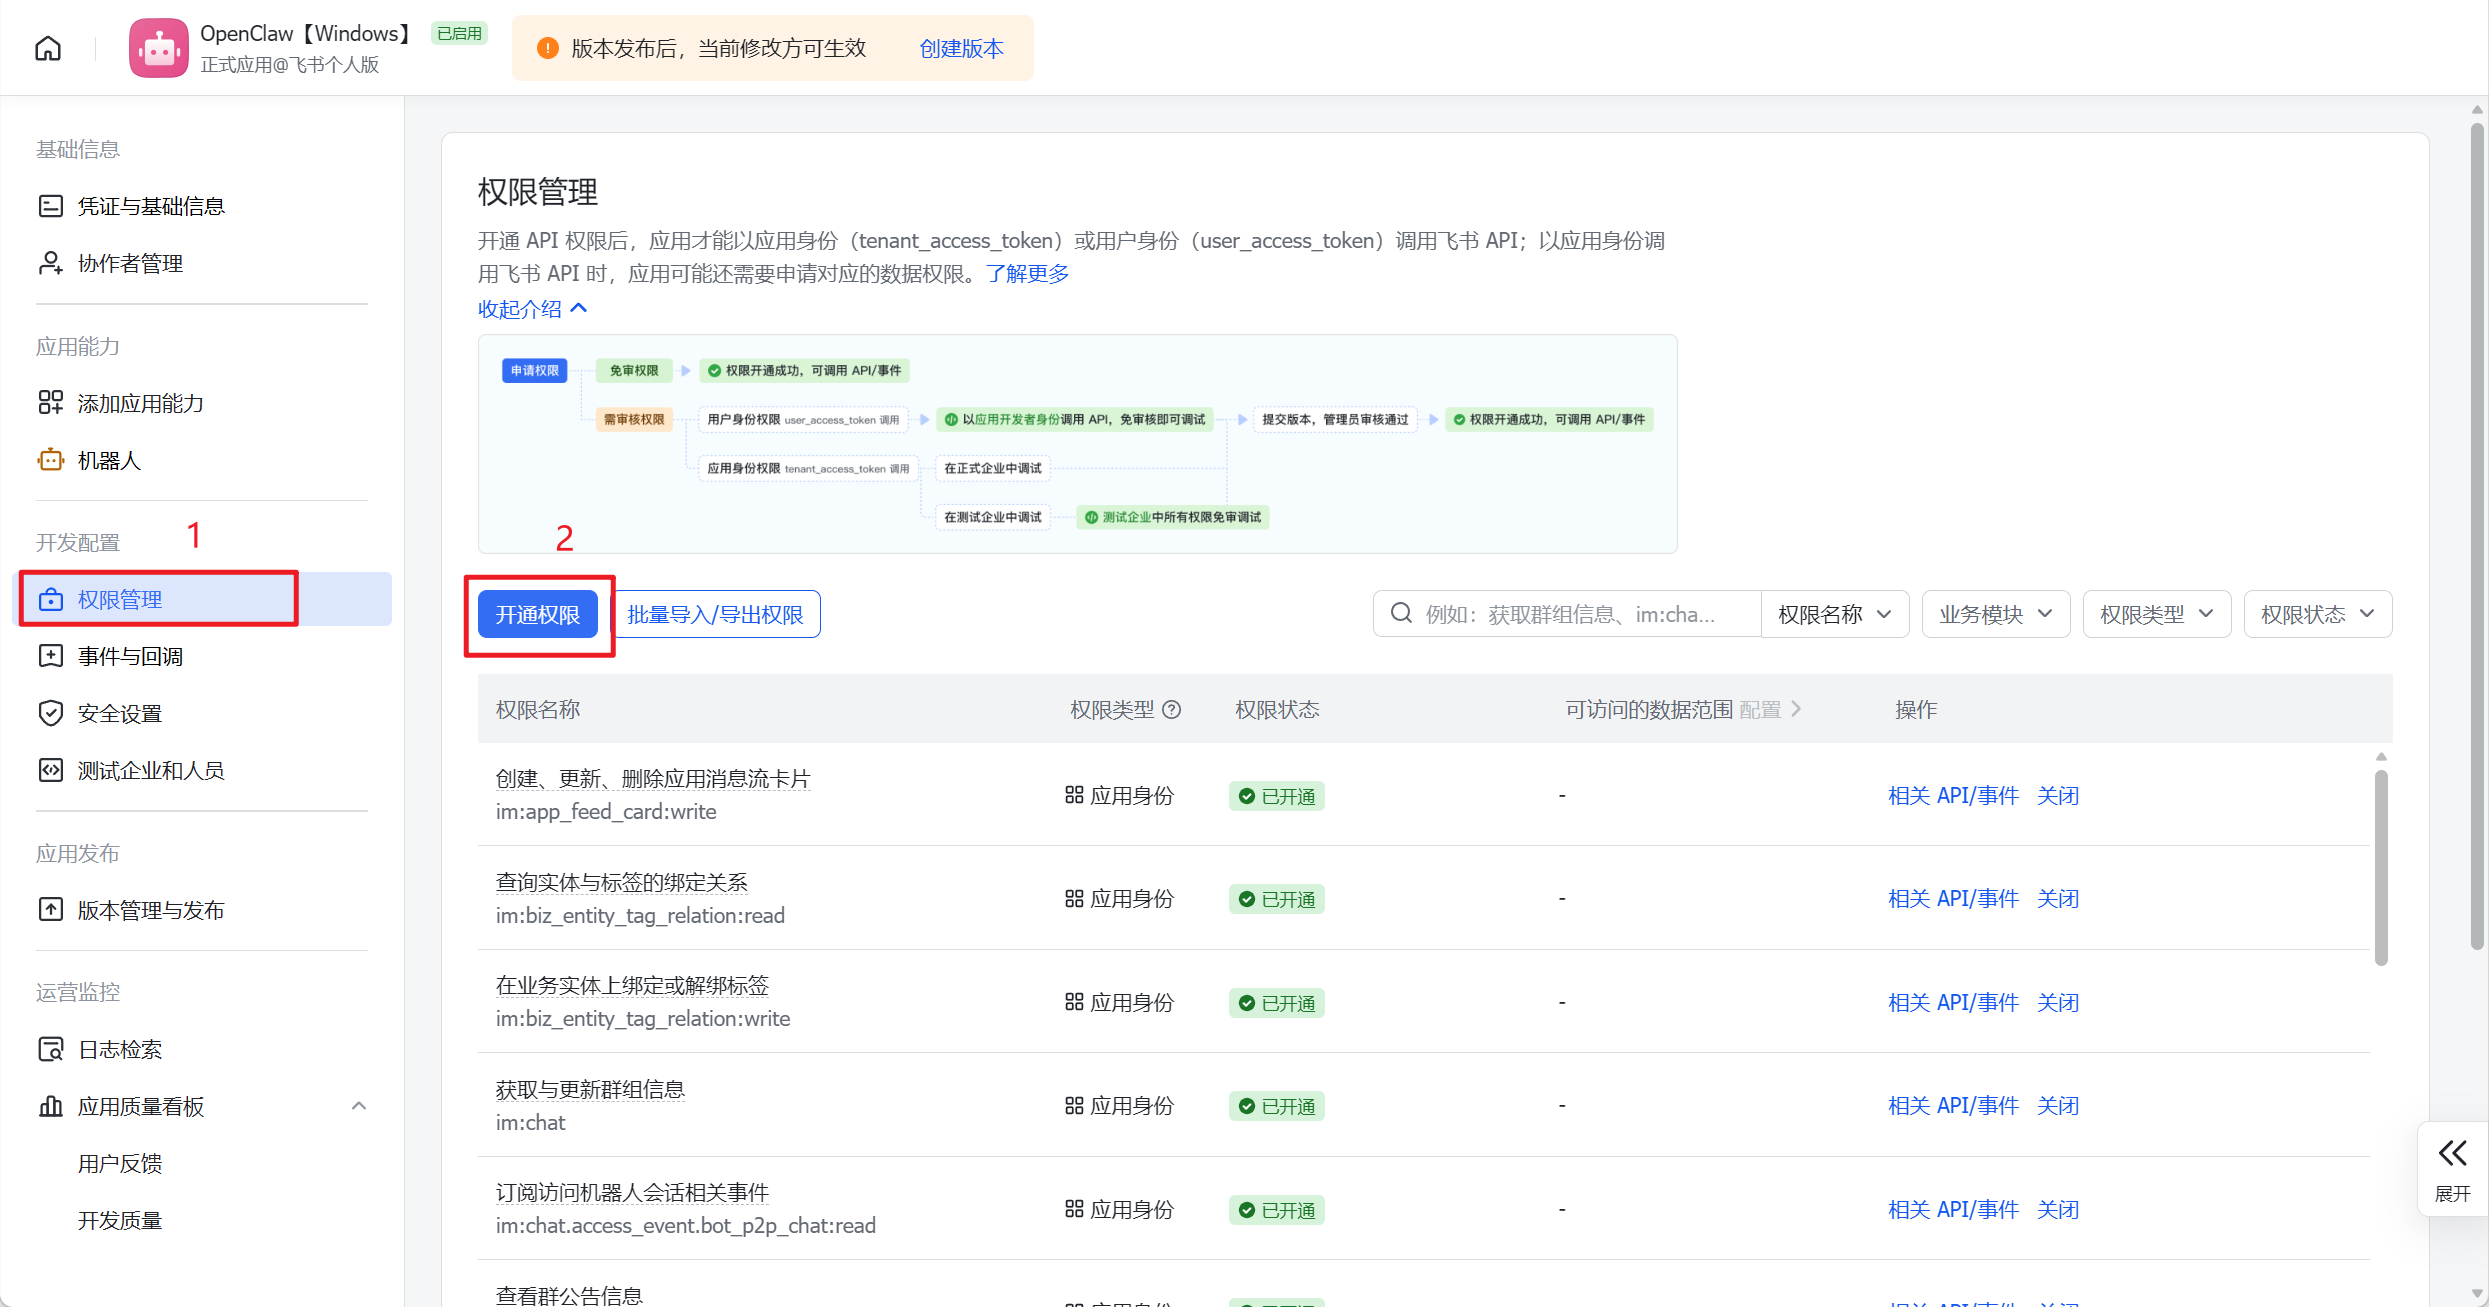Open the 权限名称 search-type dropdown

1834,614
